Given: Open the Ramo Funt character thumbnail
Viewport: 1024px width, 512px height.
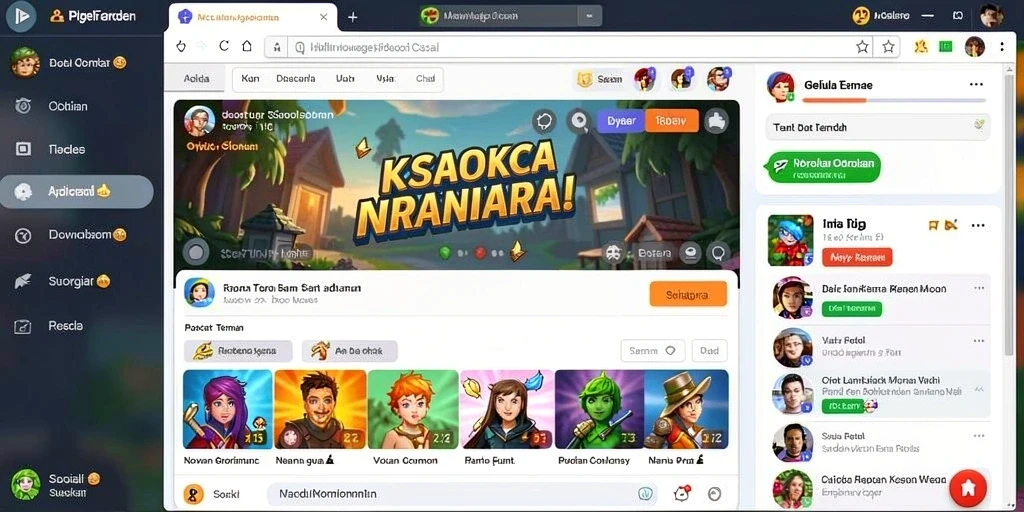Looking at the screenshot, I should click(x=506, y=409).
